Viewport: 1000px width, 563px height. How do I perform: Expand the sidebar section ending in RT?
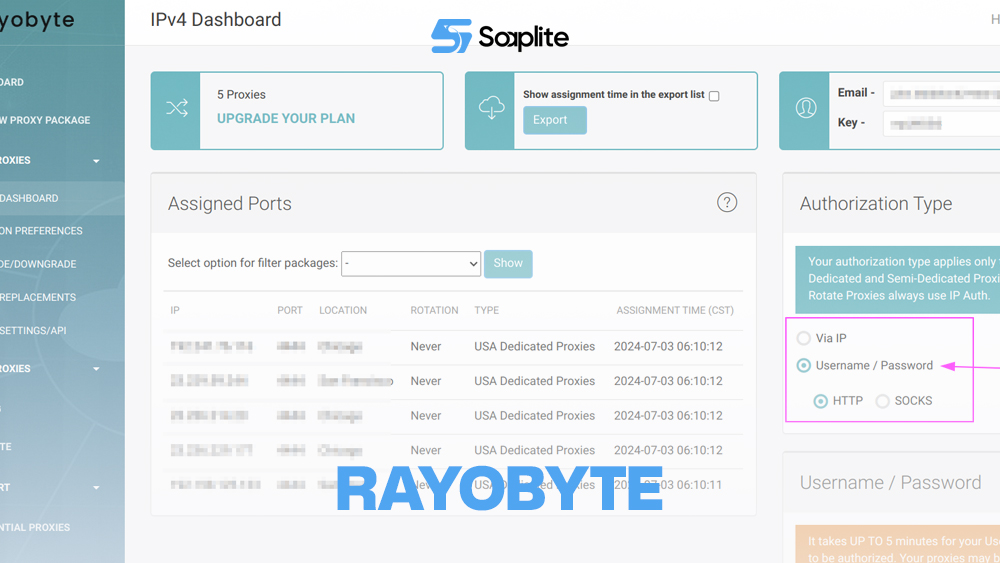coord(96,488)
